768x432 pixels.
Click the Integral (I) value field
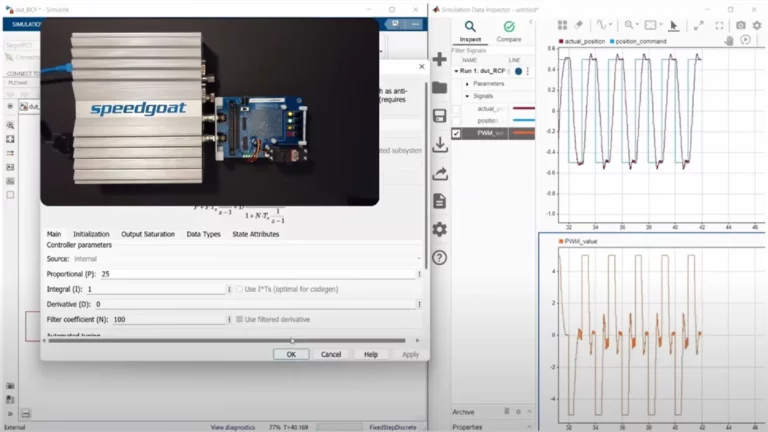click(155, 289)
